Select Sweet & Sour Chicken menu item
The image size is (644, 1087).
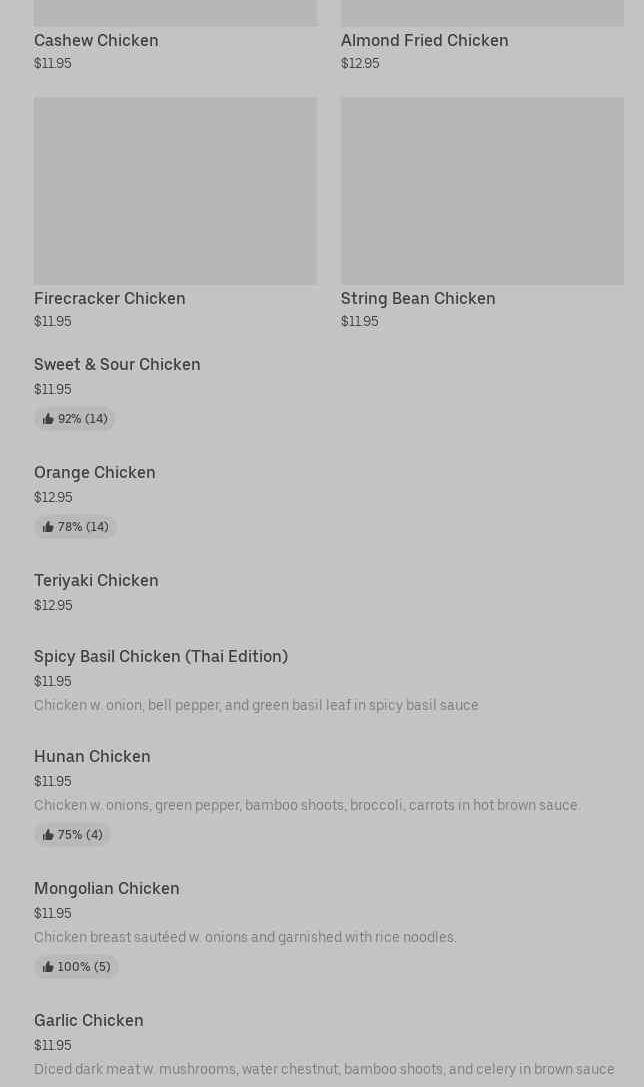117,364
